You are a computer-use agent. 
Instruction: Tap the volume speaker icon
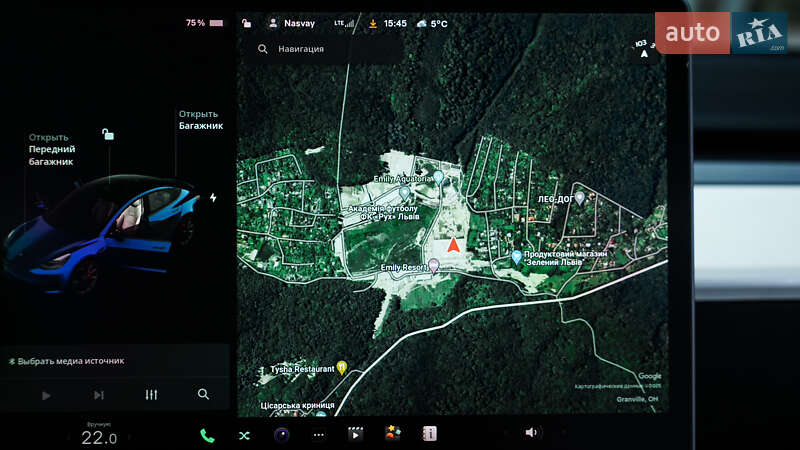click(x=531, y=433)
